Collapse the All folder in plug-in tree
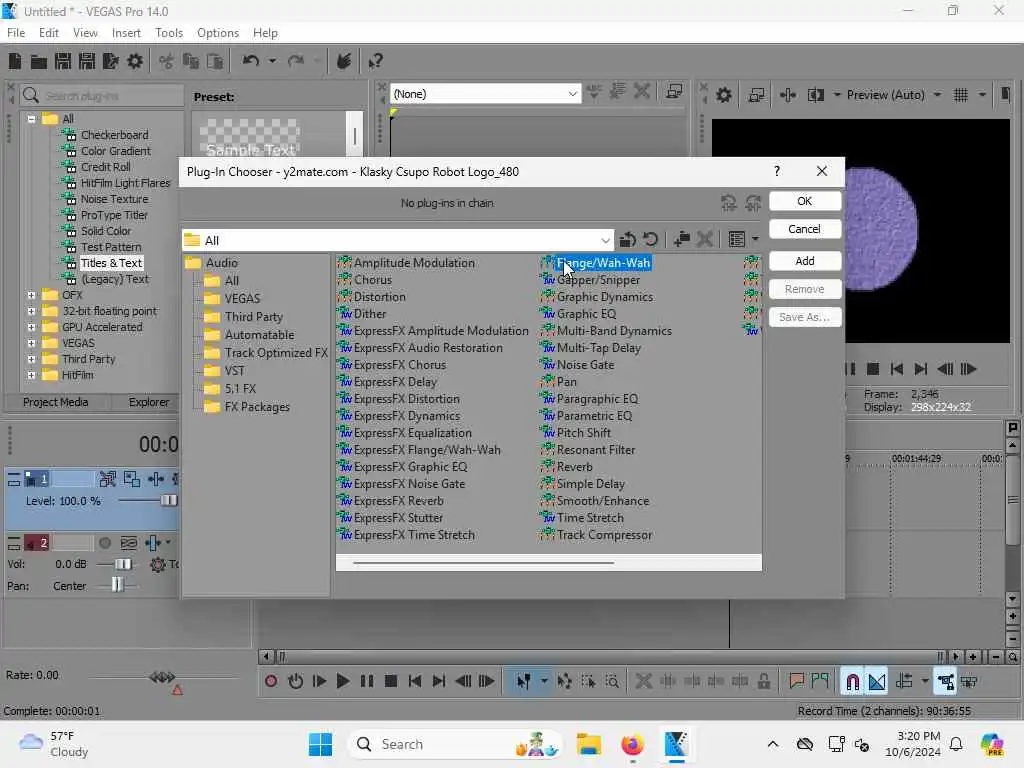Screen dimensions: 1024x768 (x=31, y=119)
